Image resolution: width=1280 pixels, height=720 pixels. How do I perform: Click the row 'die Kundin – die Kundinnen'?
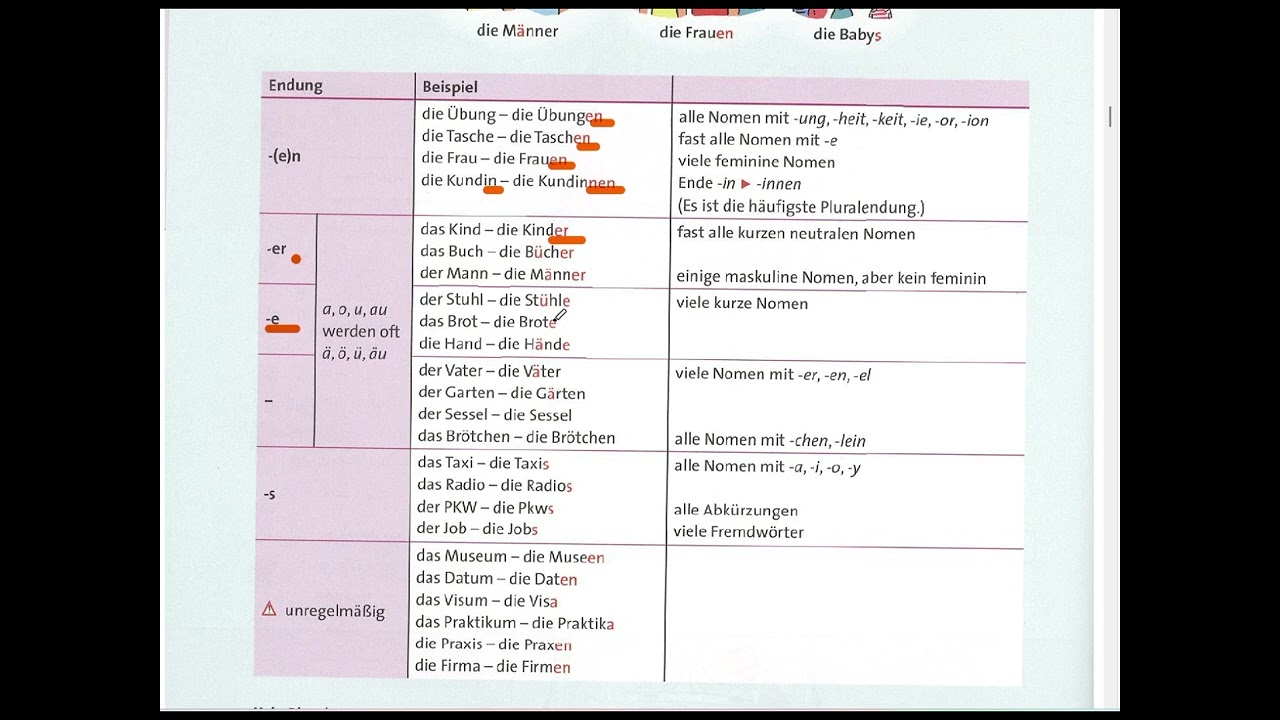coord(518,181)
